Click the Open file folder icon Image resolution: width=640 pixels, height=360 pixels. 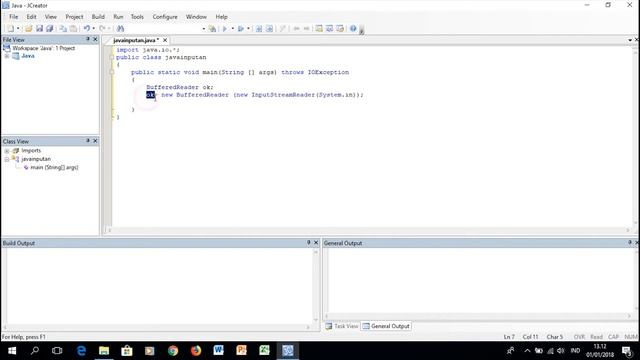pos(28,29)
